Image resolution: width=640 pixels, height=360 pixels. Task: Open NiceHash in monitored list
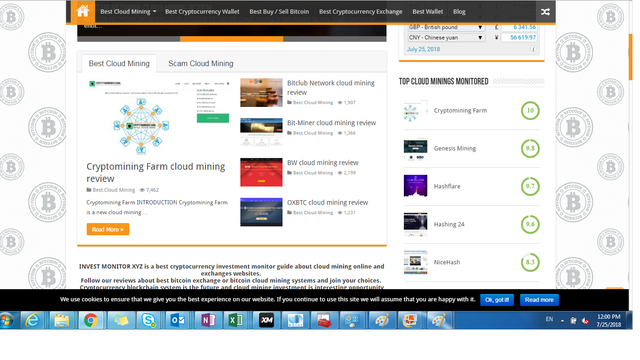coord(447,262)
